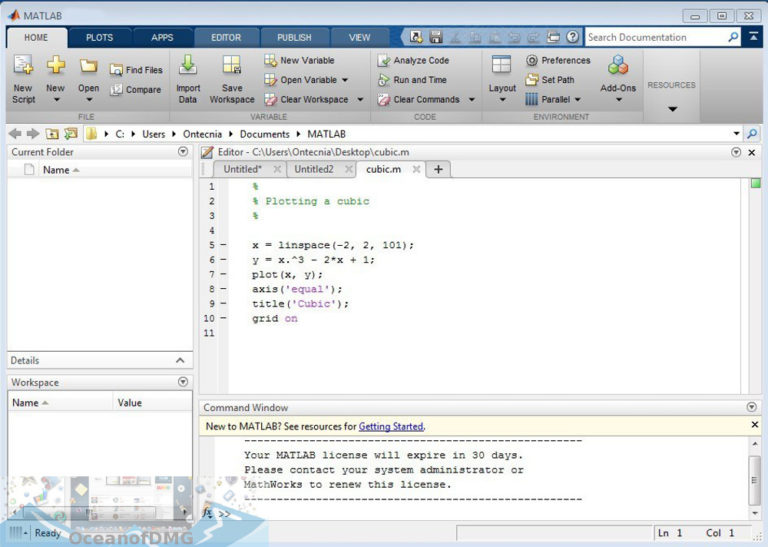Click the Import Data icon
Viewport: 768px width, 547px height.
188,65
